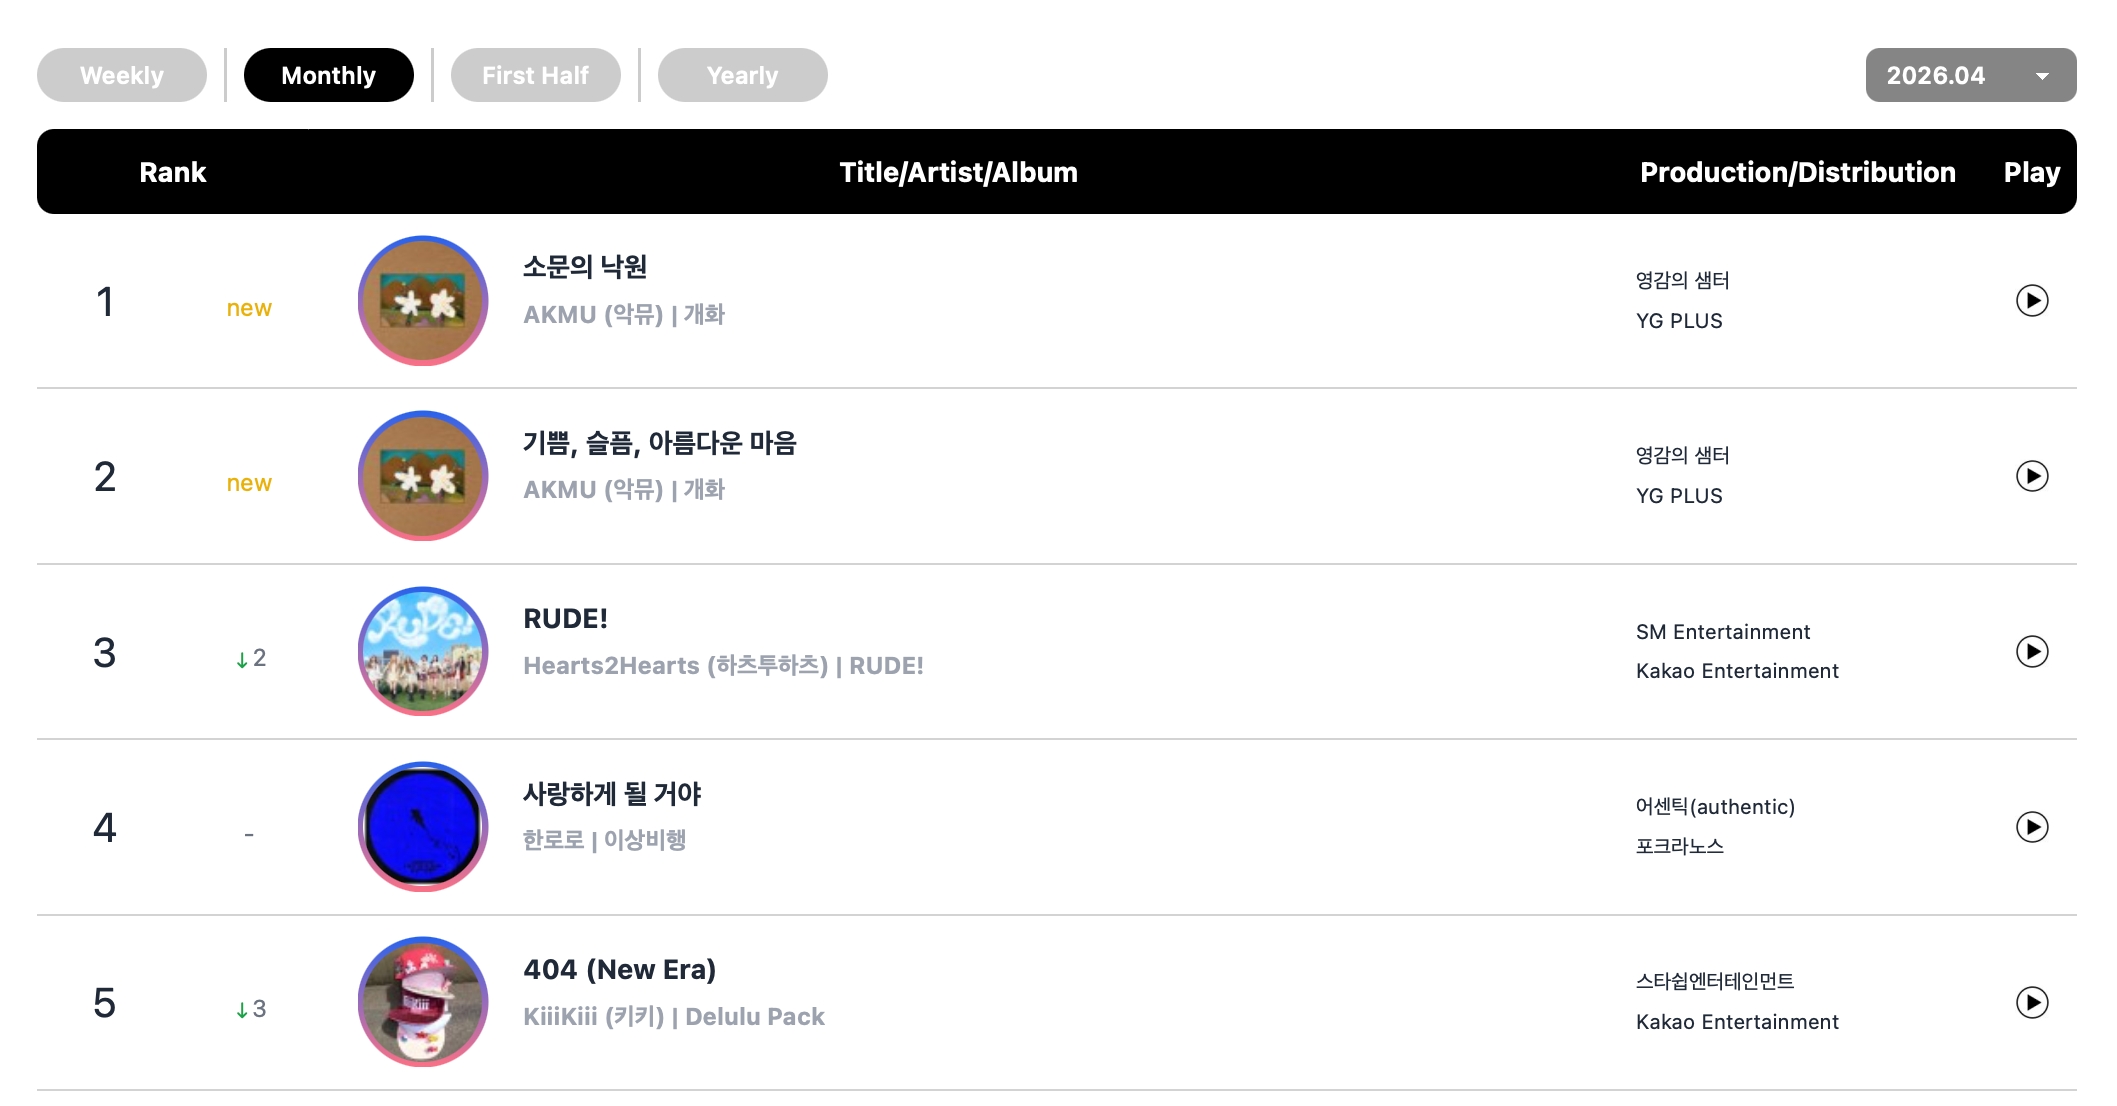Screen dimensions: 2117x1106
Task: Open the blue 이상비행 album cover
Action: pyautogui.click(x=423, y=827)
